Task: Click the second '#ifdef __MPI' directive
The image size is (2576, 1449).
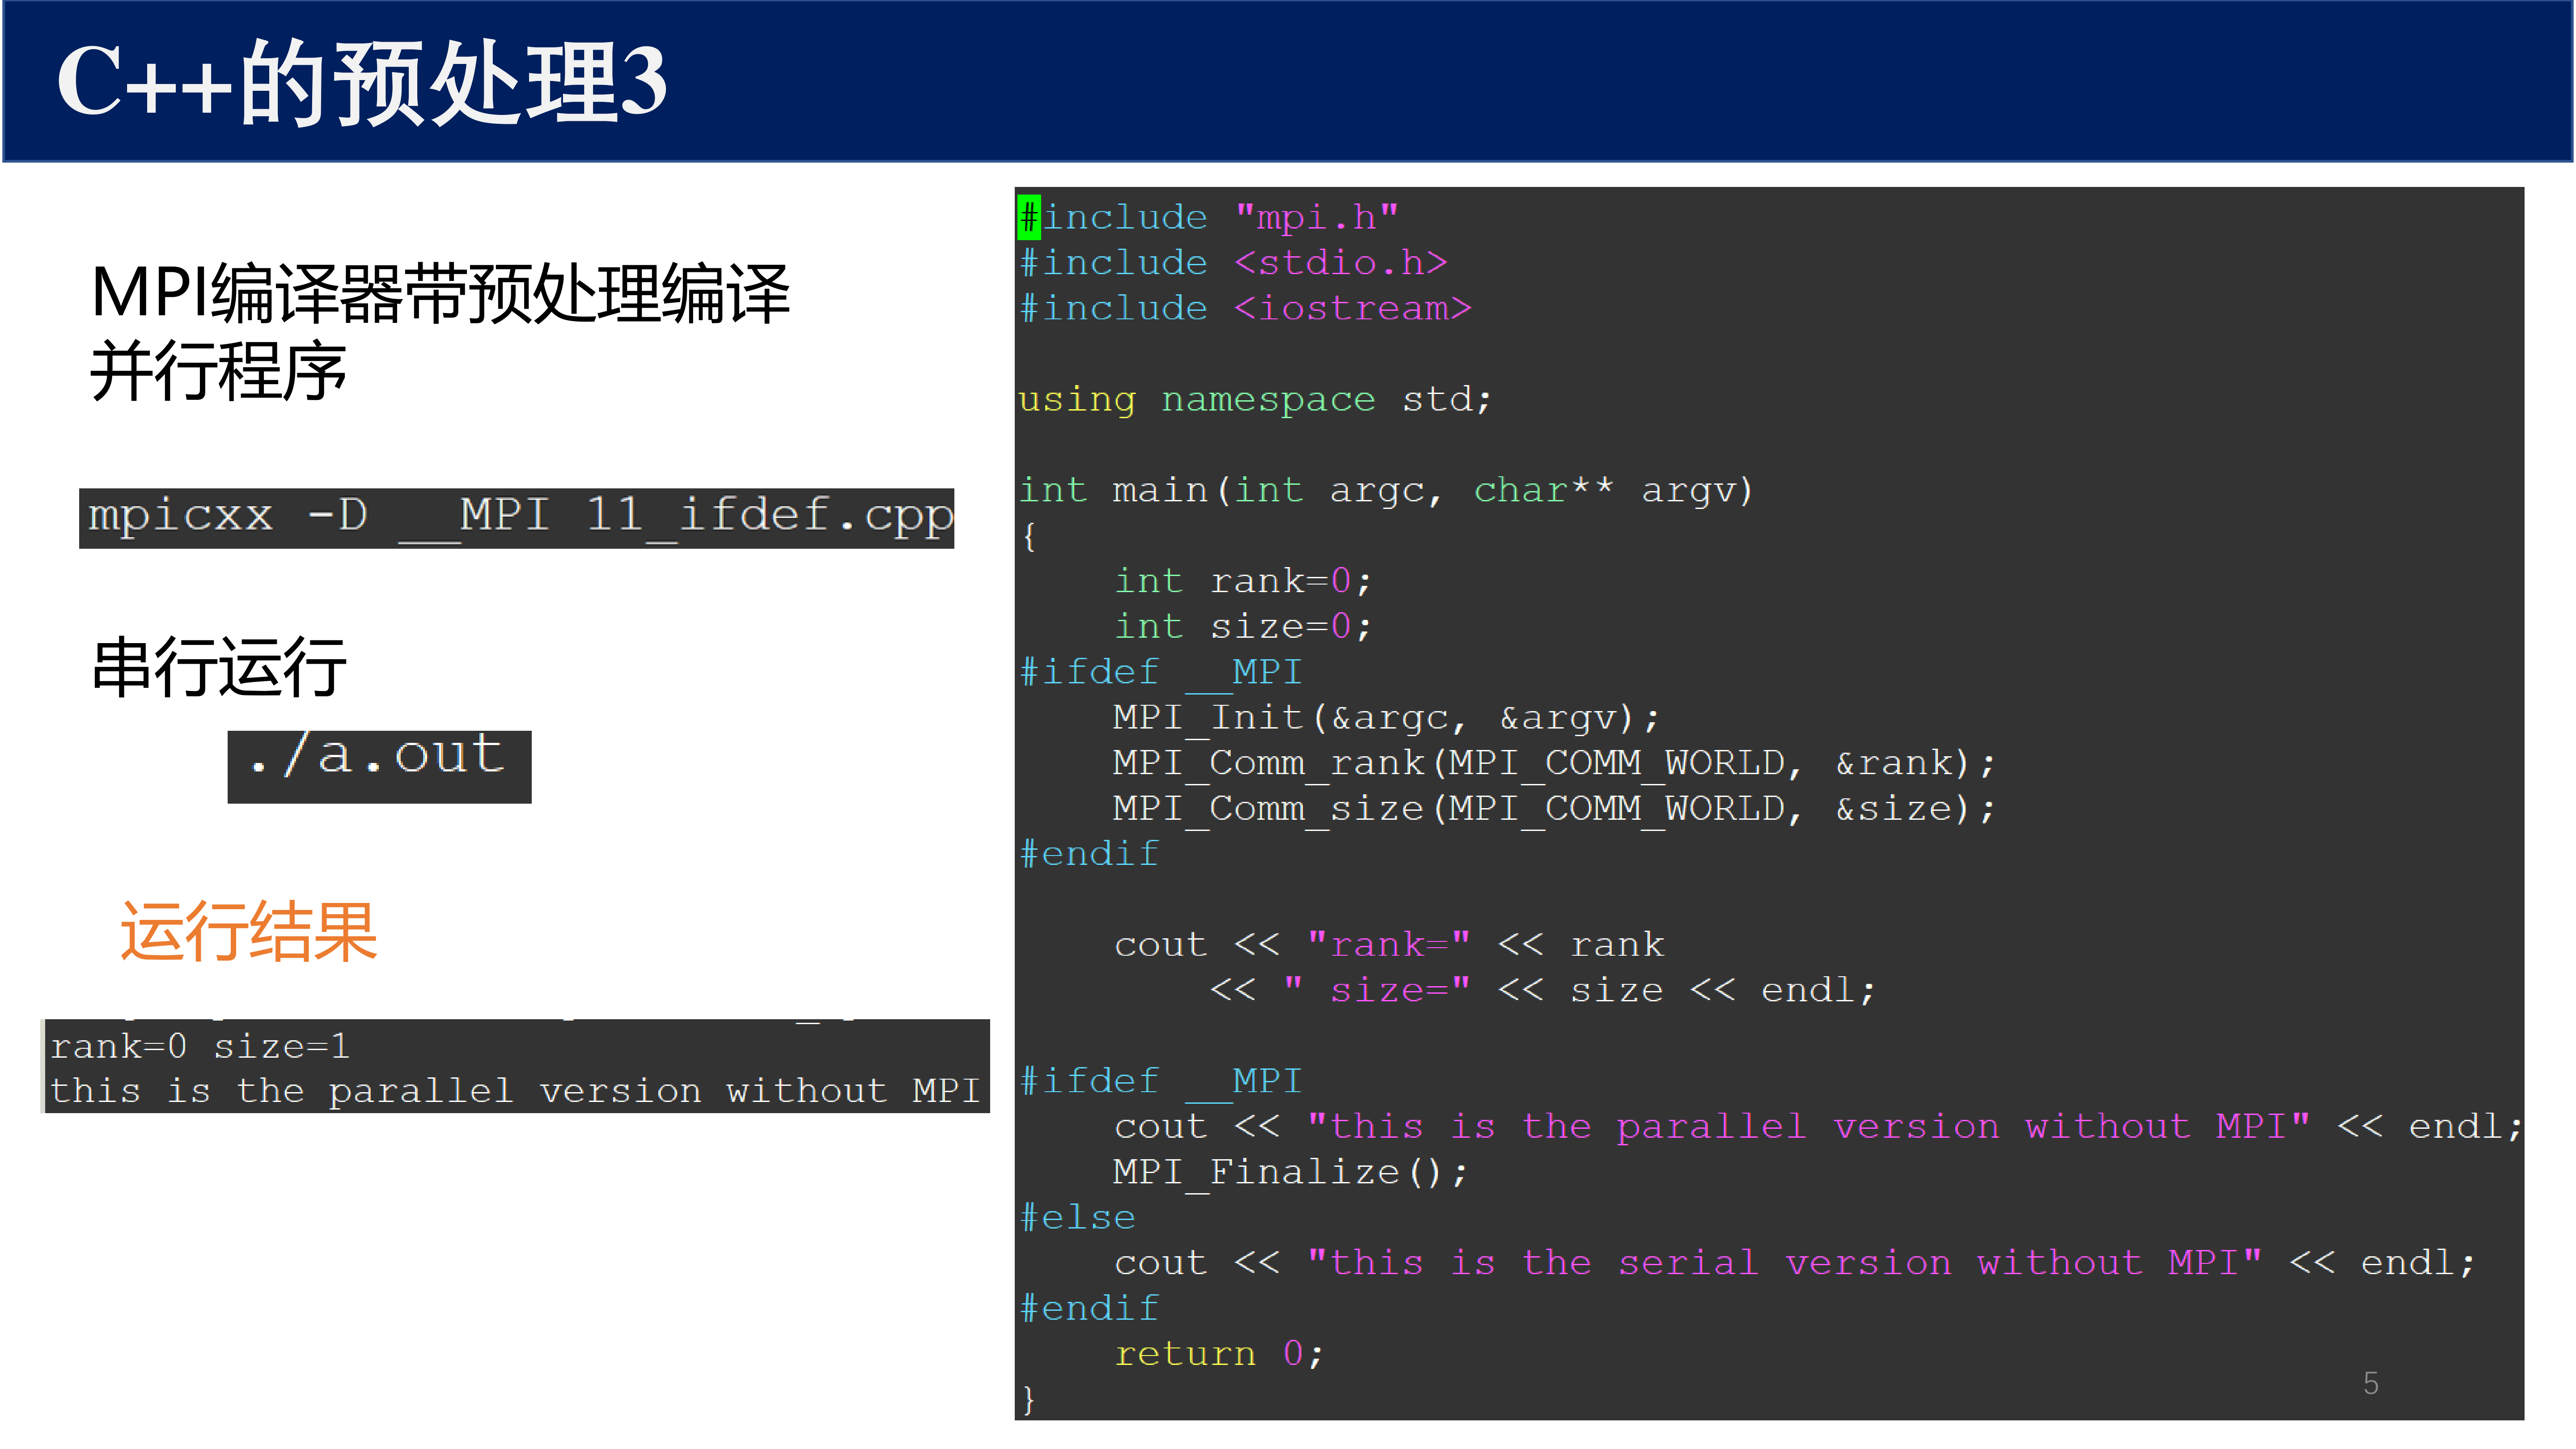Action: point(1160,1081)
